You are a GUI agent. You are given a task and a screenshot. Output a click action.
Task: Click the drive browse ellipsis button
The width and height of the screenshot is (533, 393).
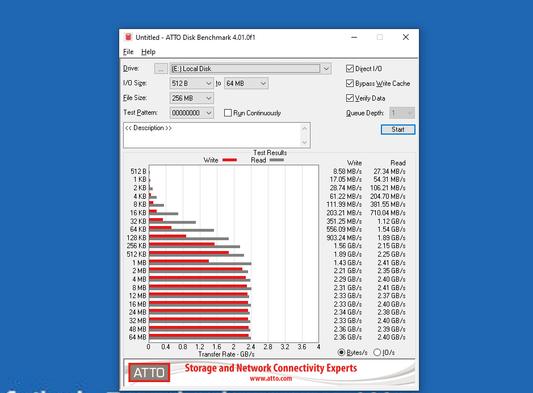161,69
